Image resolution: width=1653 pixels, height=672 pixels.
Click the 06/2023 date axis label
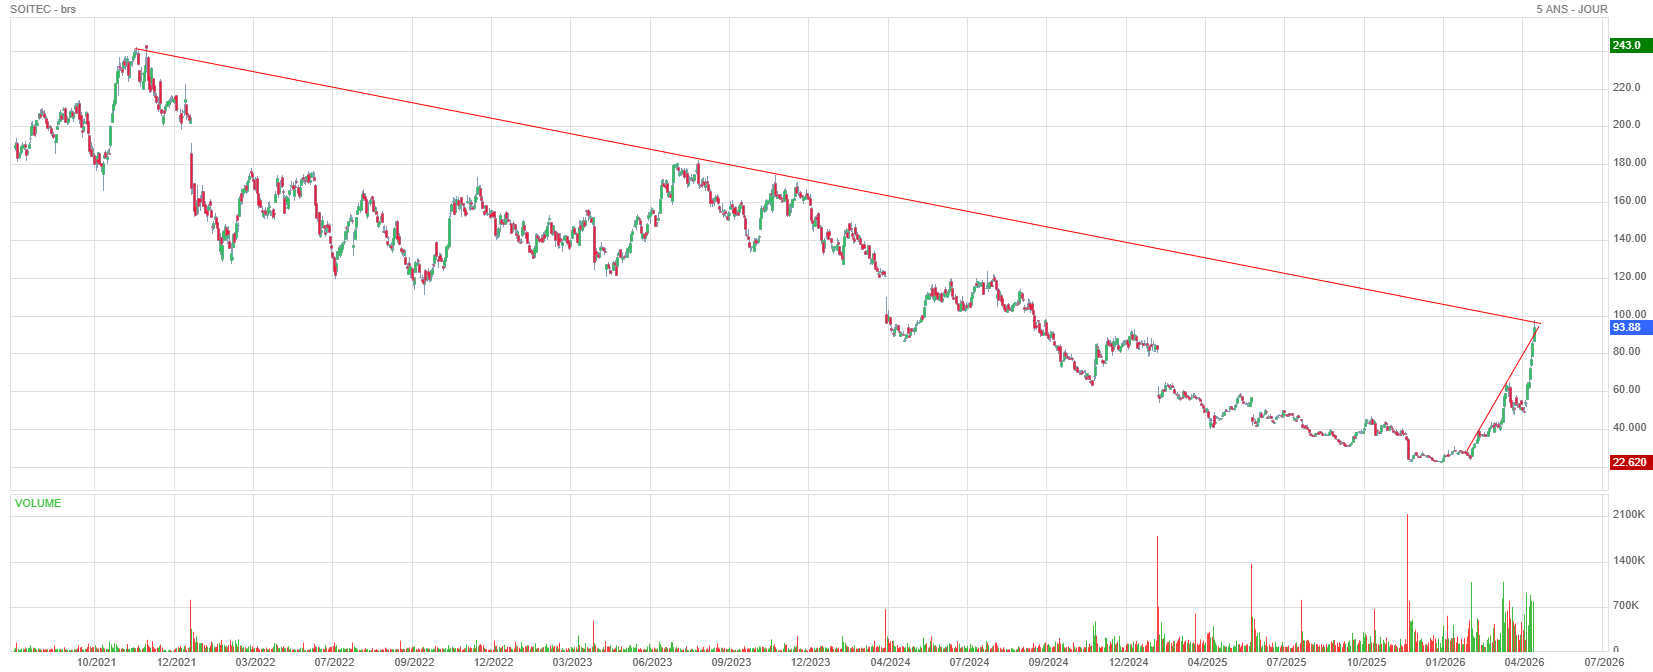point(652,662)
